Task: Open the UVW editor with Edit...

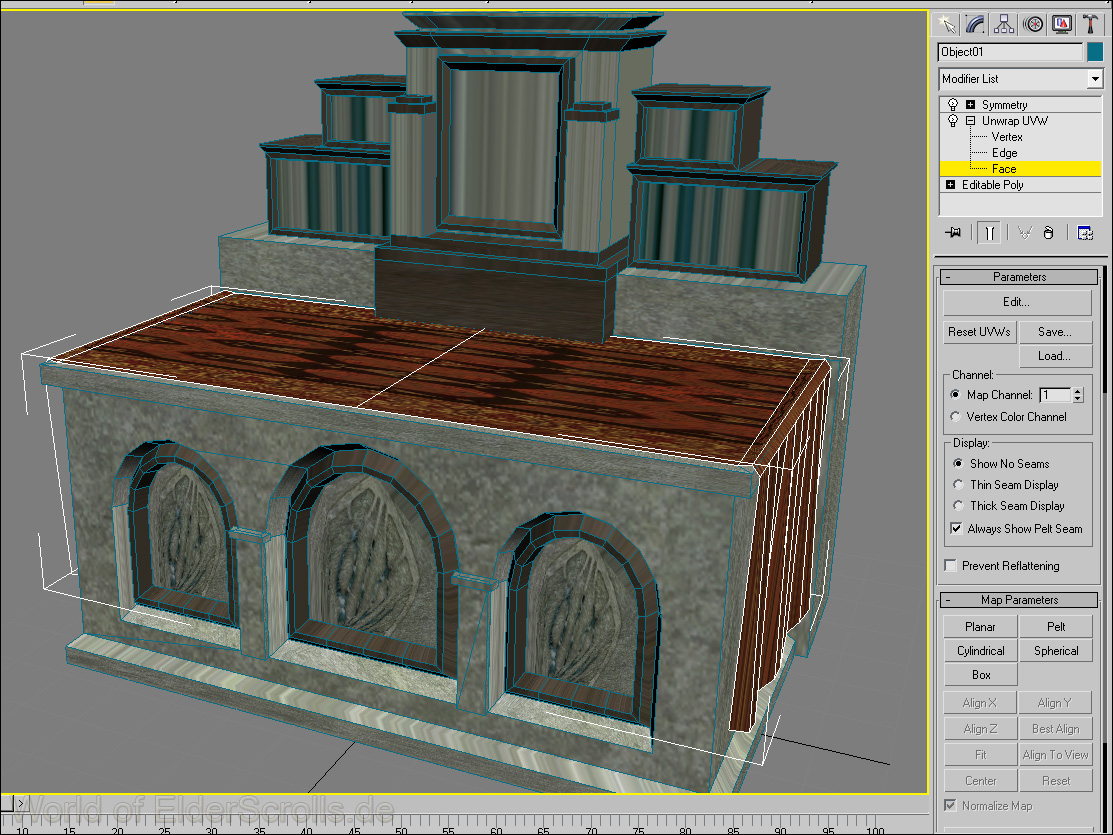Action: pyautogui.click(x=1016, y=302)
